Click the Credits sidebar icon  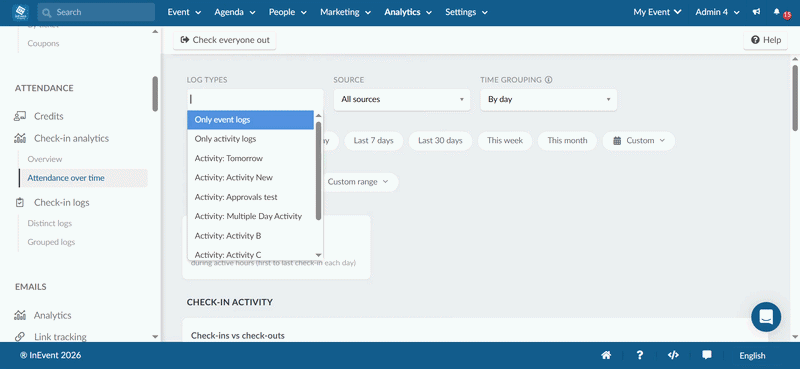[x=20, y=116]
